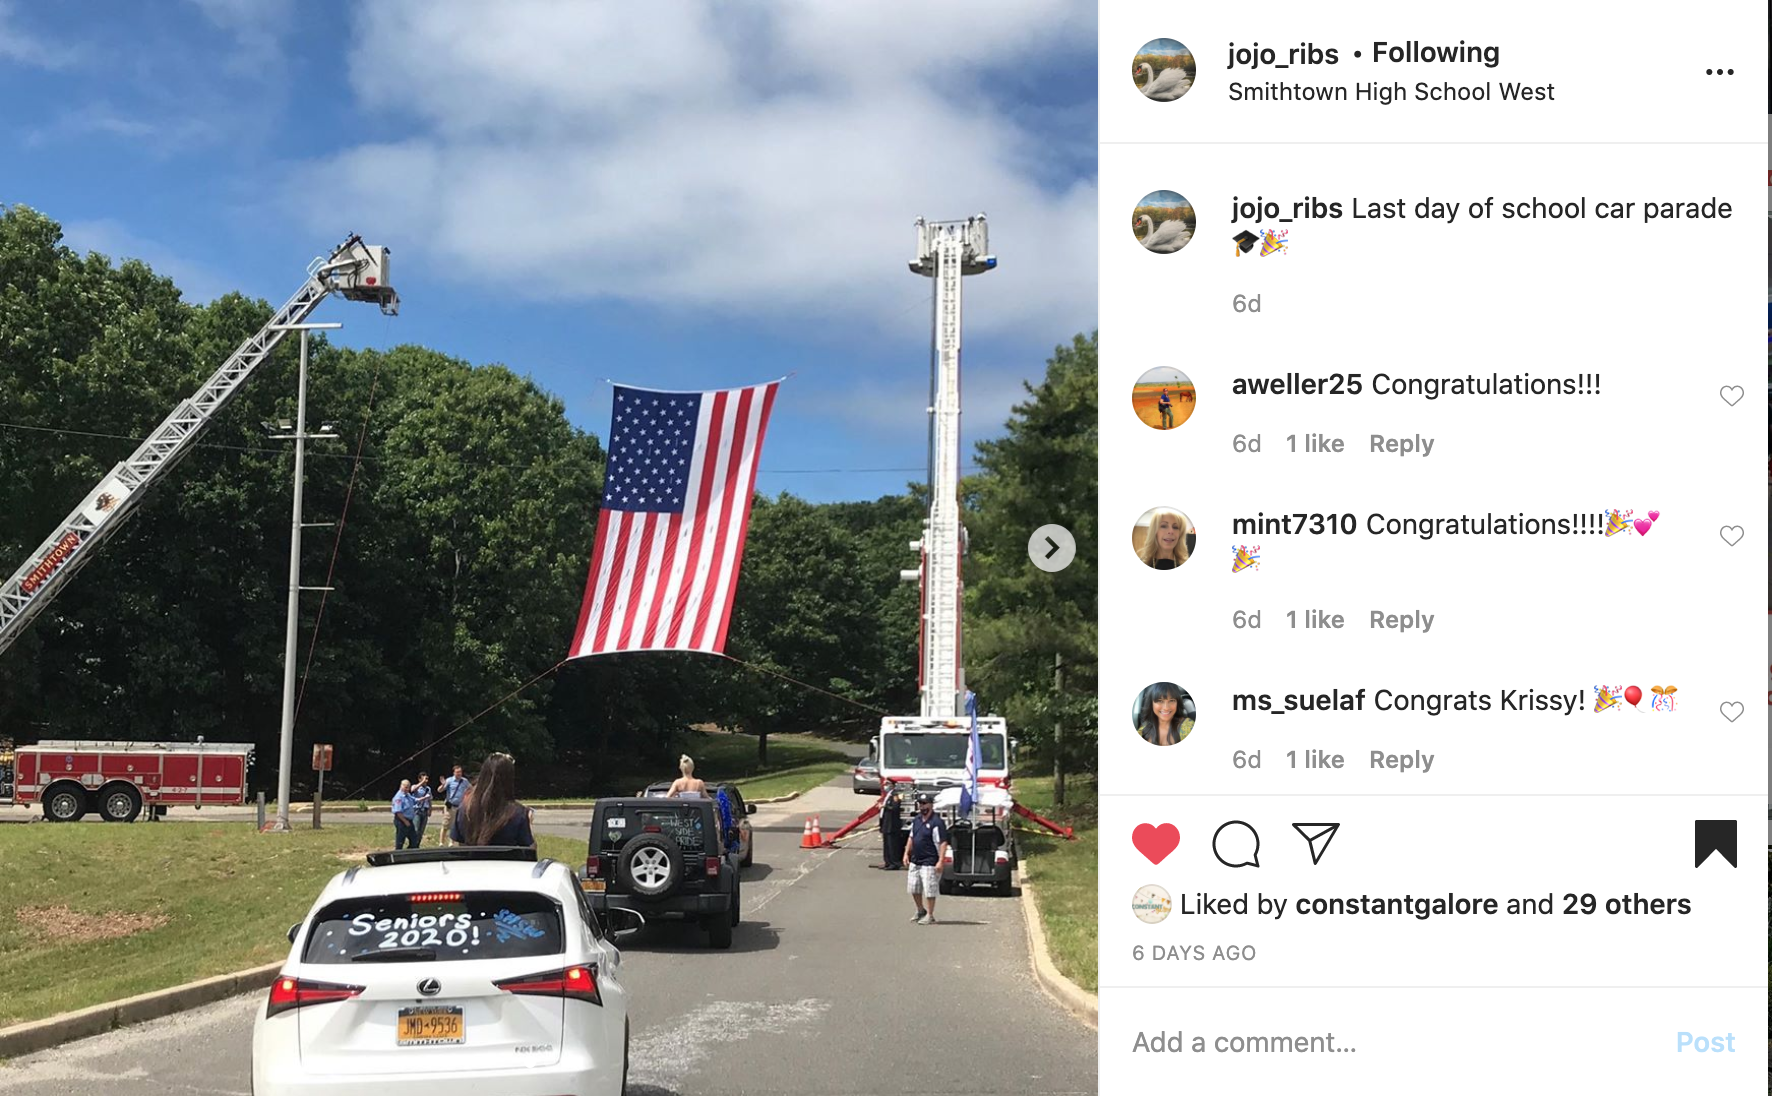This screenshot has width=1772, height=1096.
Task: View mint7310's profile picture
Action: 1164,538
